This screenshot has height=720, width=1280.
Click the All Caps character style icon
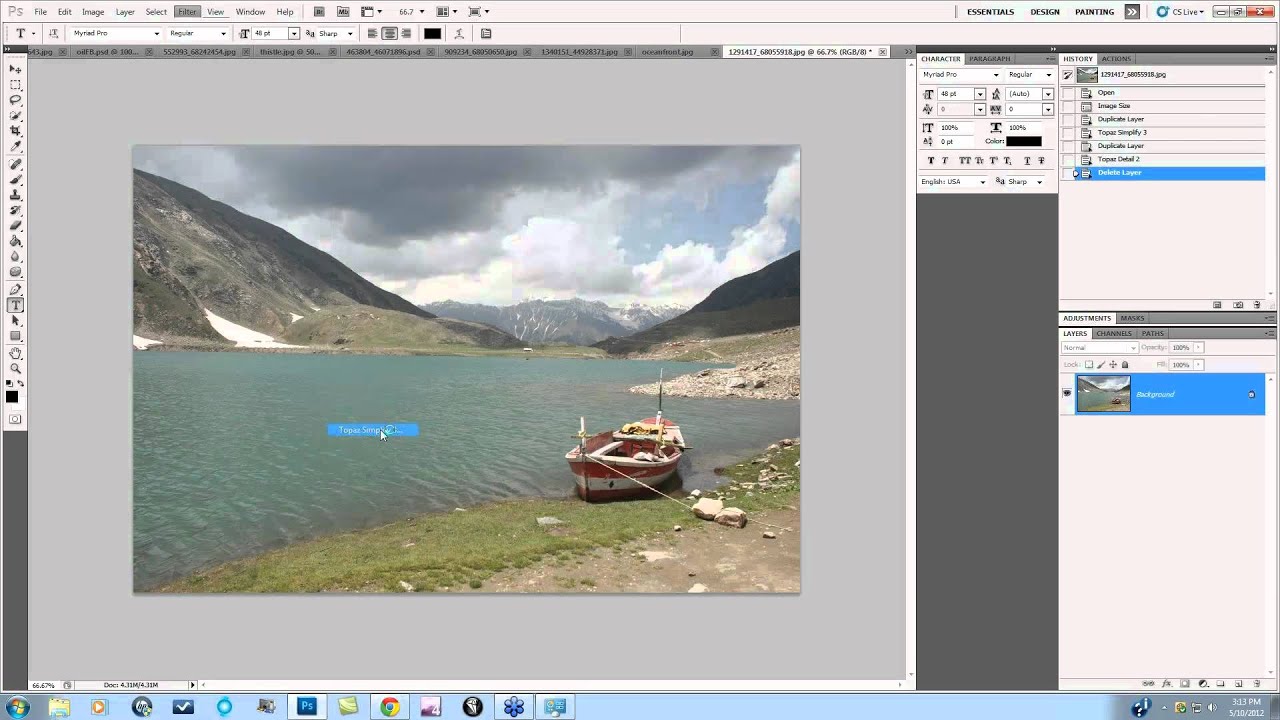(x=964, y=160)
